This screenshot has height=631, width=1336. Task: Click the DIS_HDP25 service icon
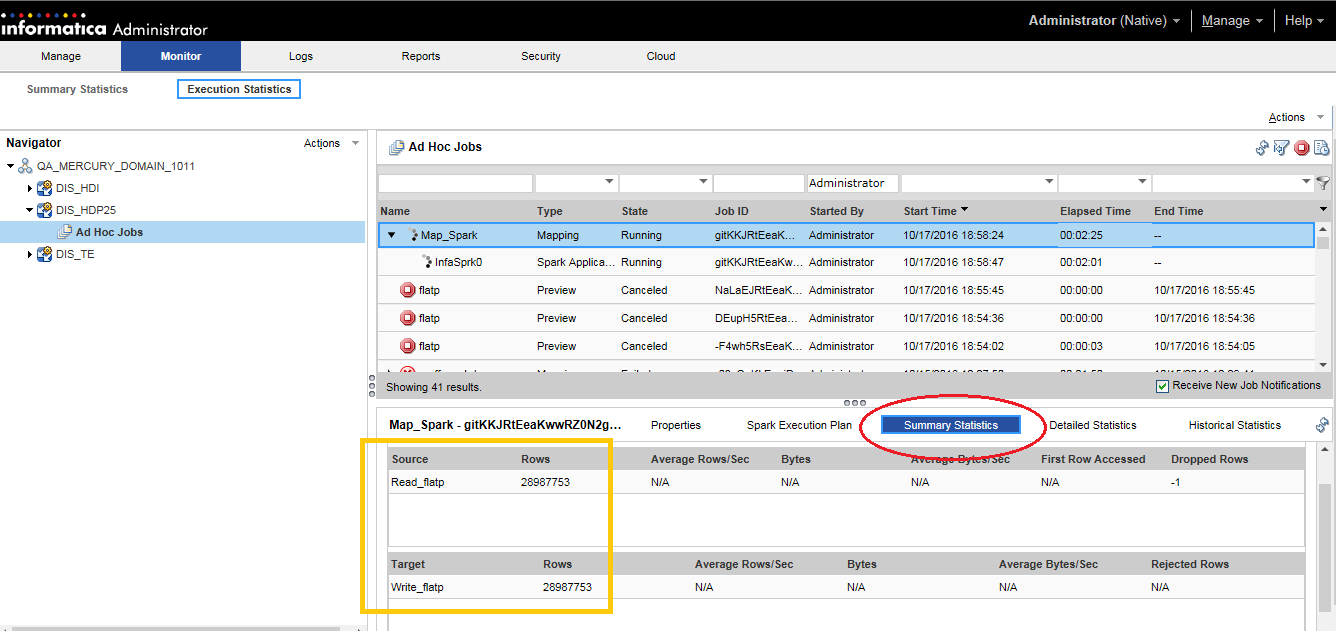pos(45,210)
